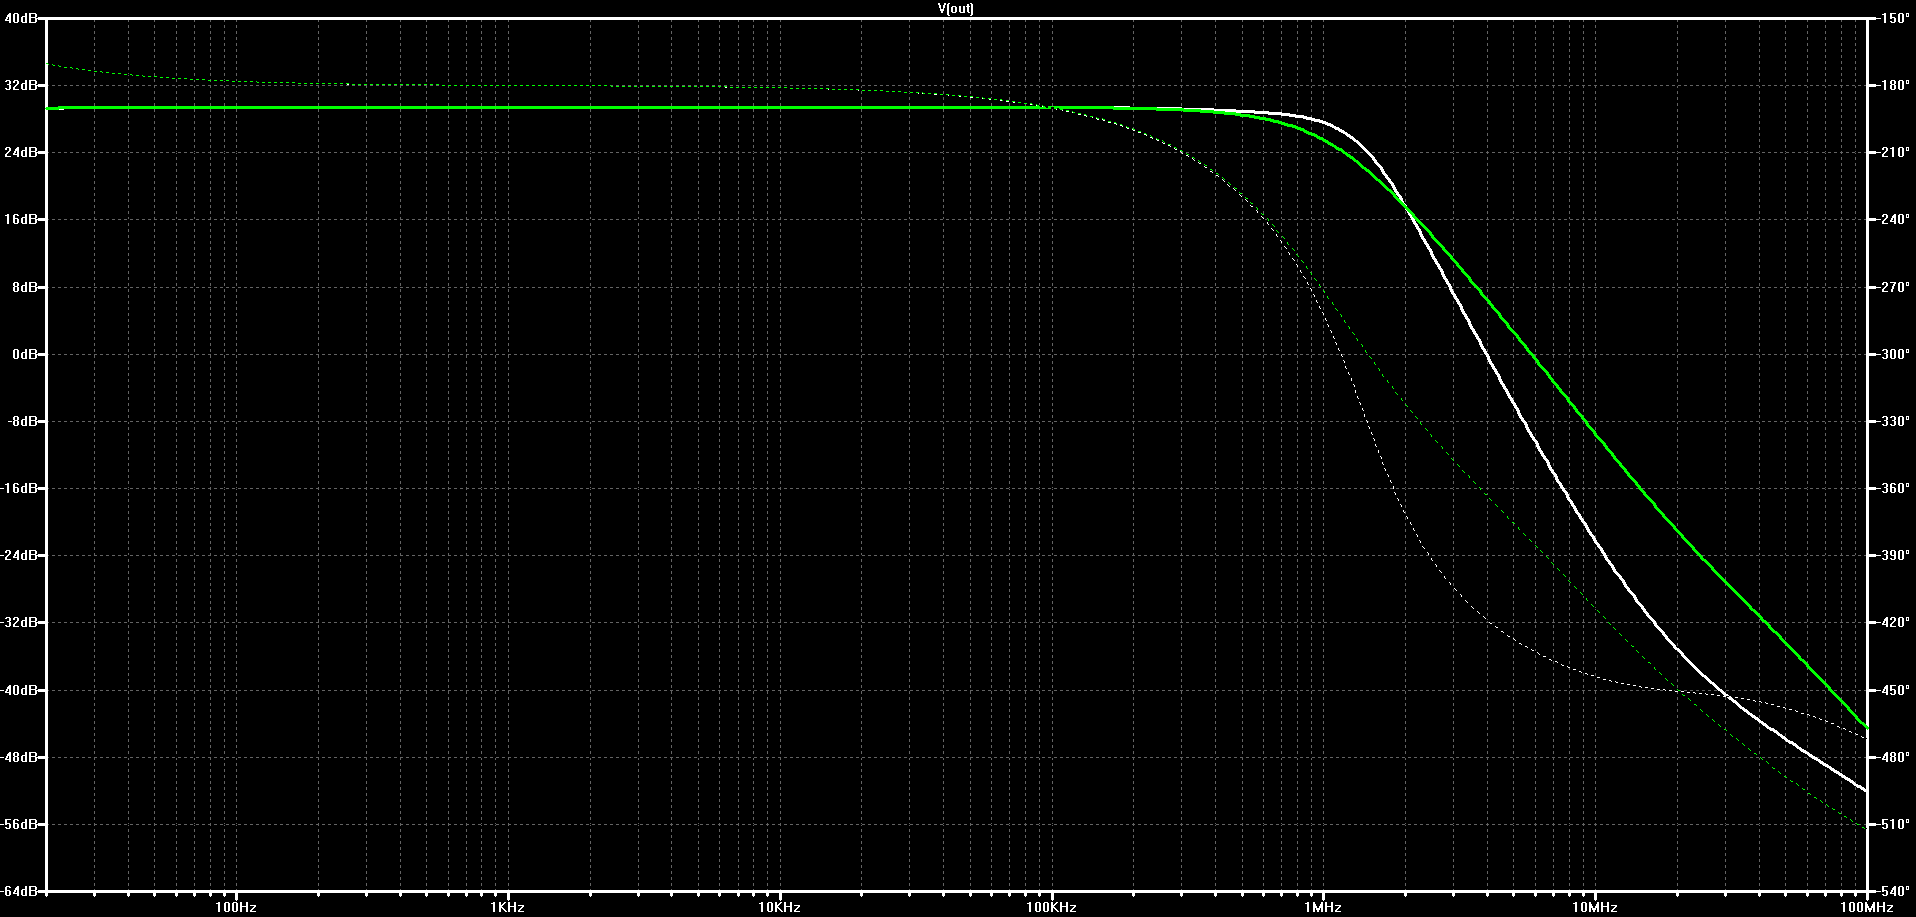Click the 1MHz frequency axis label
1916x917 pixels.
point(1323,907)
